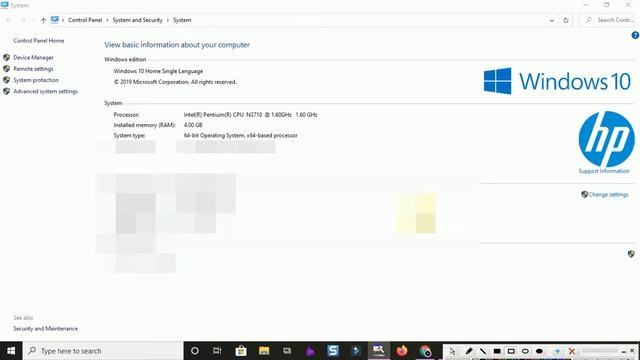Open the purple taskbar app icon
Image resolution: width=640 pixels, height=360 pixels.
tap(310, 351)
